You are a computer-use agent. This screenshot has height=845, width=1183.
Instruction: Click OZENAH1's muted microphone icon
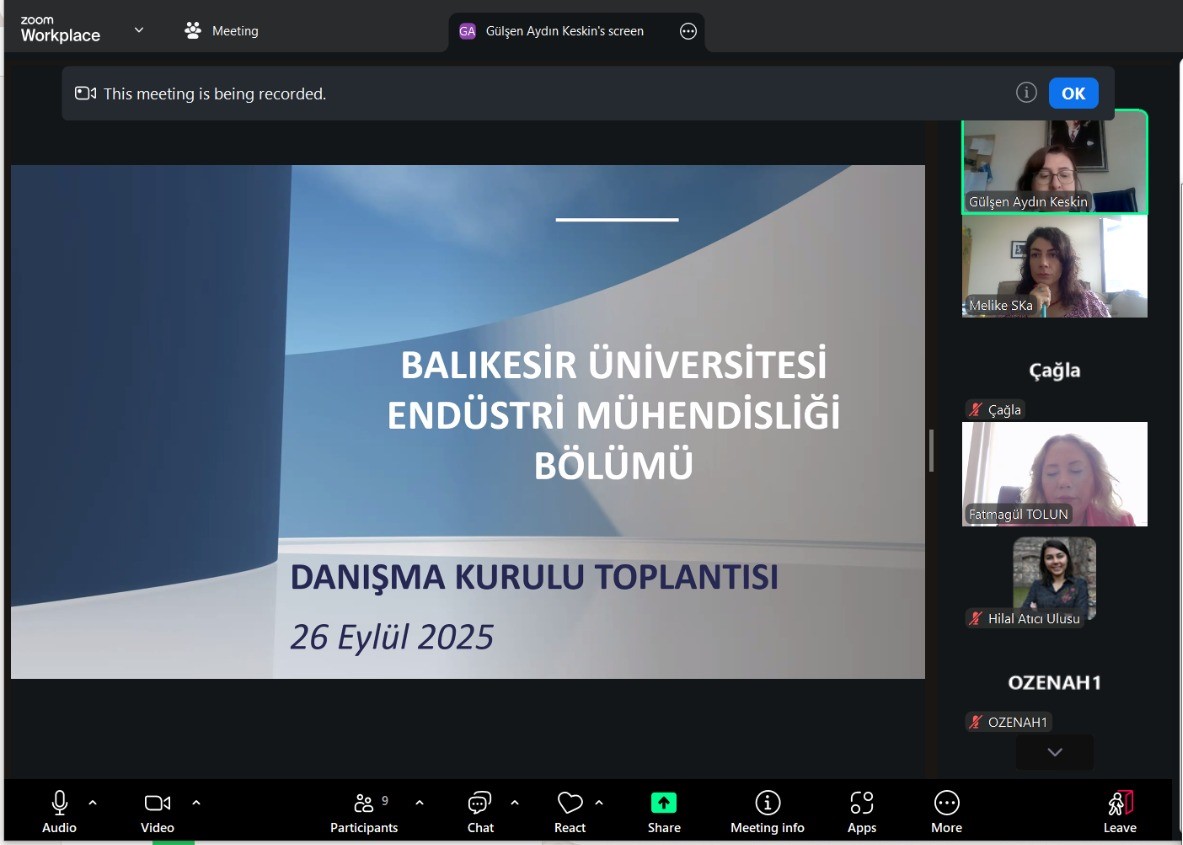(976, 722)
